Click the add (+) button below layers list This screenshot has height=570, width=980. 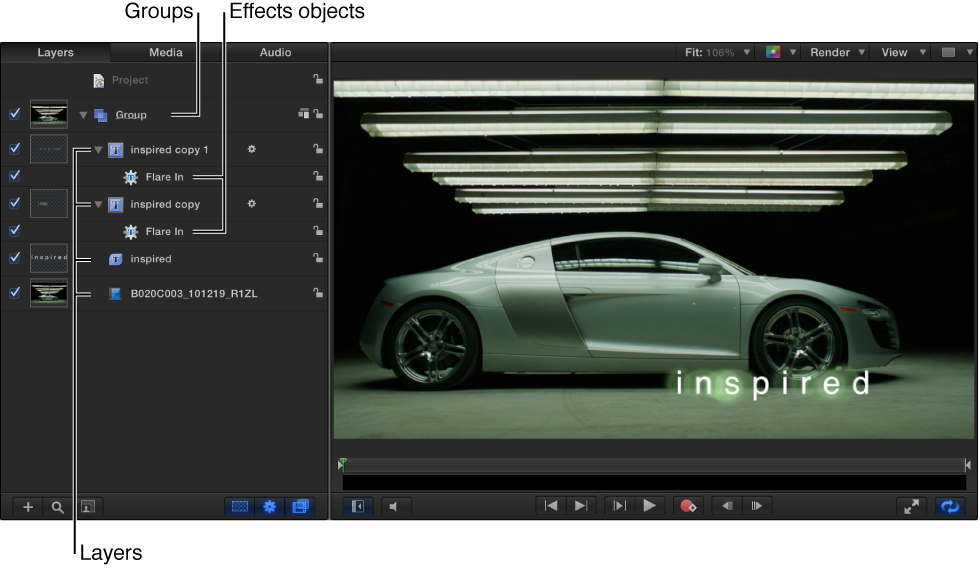28,507
